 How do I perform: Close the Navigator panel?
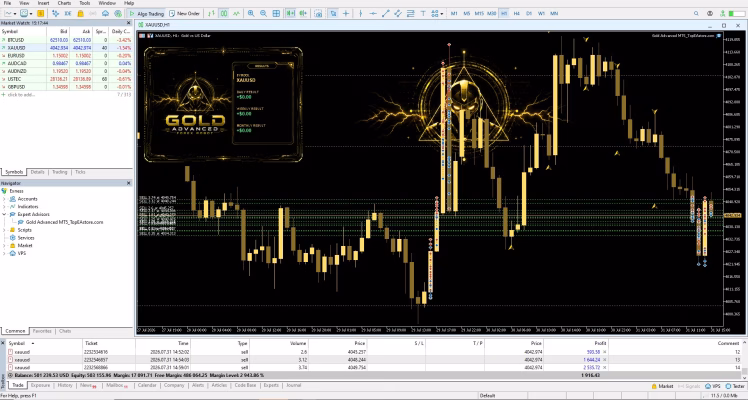pos(128,183)
